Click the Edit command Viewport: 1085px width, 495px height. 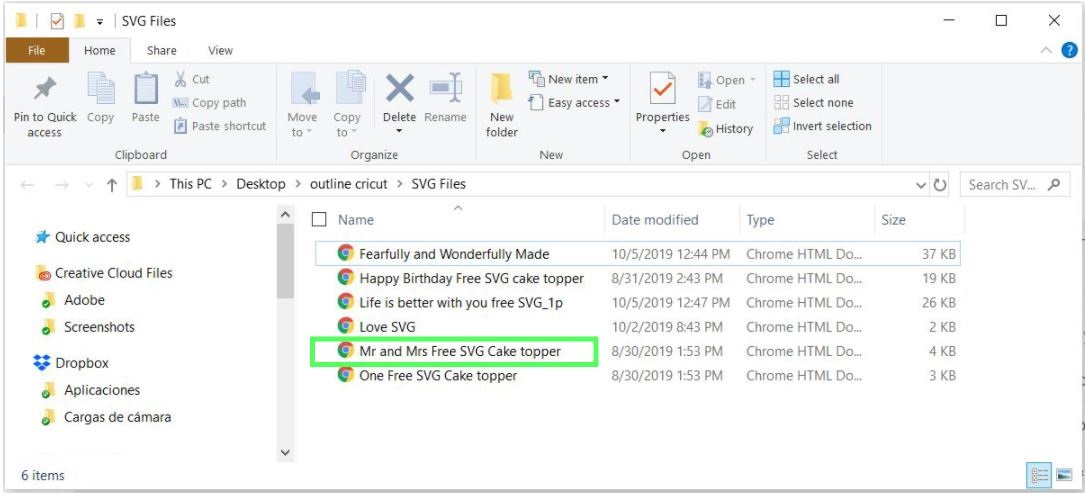click(717, 104)
